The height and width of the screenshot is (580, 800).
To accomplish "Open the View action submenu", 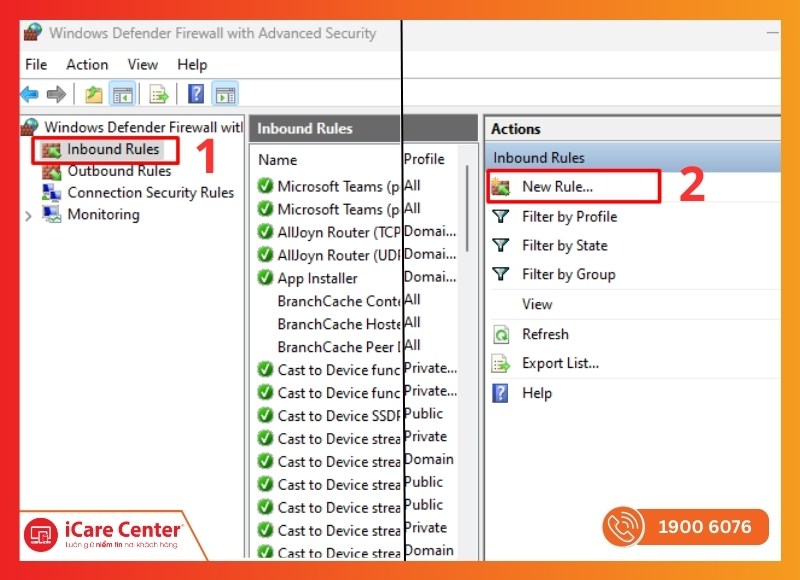I will (537, 305).
